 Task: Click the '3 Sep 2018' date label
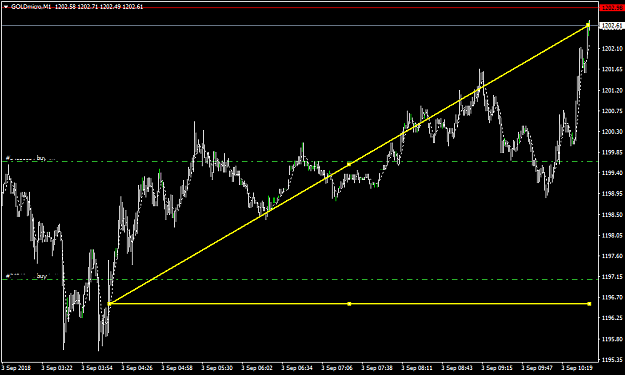[17, 368]
